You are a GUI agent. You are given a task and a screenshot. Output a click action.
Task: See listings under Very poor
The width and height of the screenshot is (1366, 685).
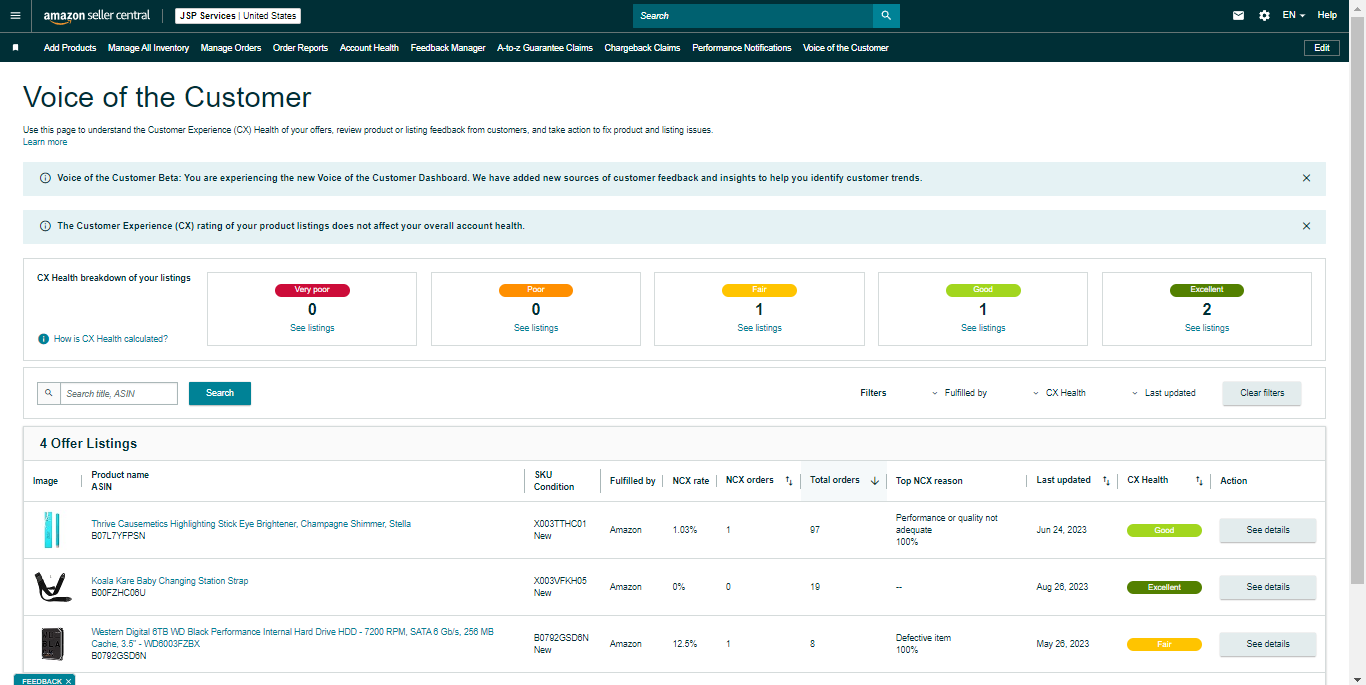312,328
